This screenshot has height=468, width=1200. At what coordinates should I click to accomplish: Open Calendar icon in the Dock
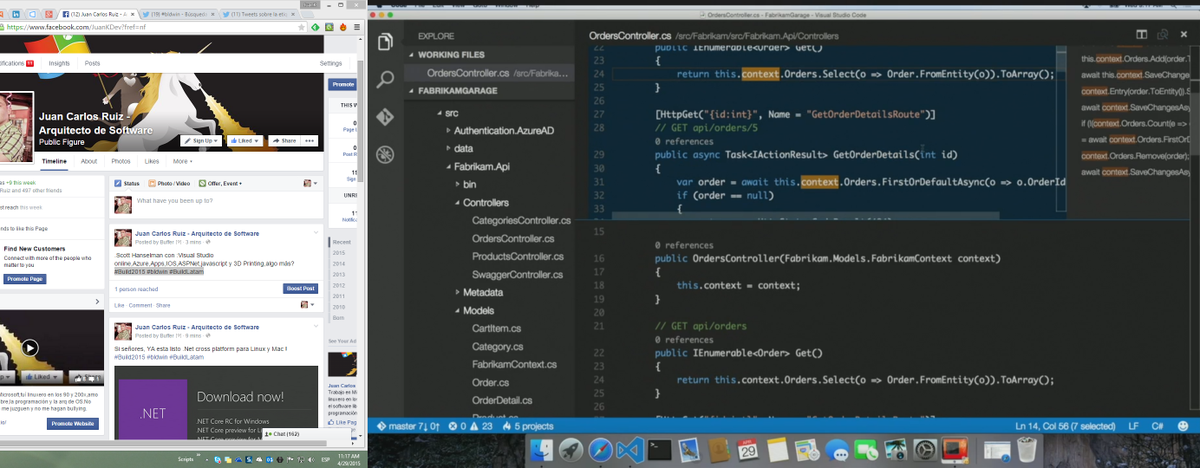[x=748, y=452]
